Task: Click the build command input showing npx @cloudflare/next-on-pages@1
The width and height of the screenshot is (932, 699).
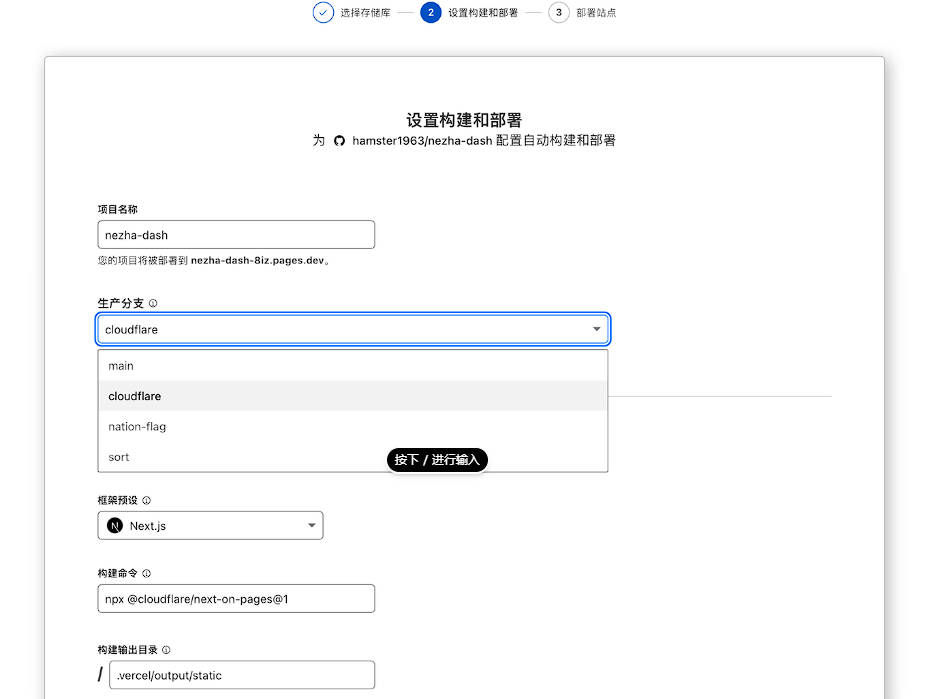Action: 236,598
